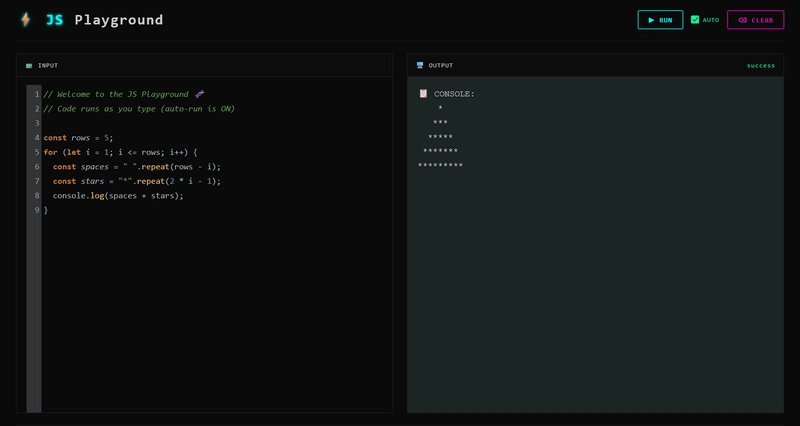Click the auto-run is ON comment line
This screenshot has width=800, height=426.
(139, 109)
